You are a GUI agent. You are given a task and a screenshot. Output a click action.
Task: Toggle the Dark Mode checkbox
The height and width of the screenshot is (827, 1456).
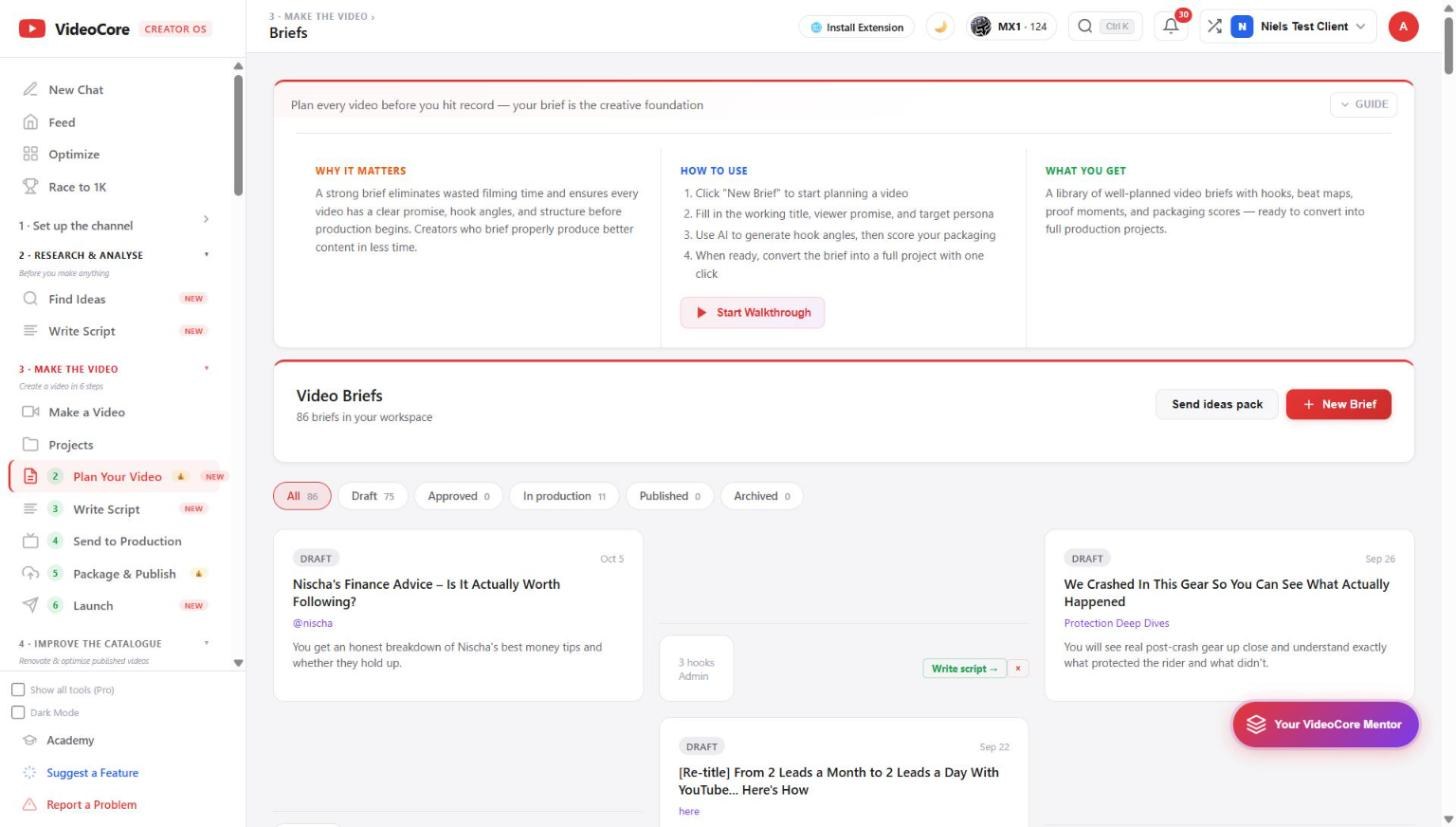point(18,713)
